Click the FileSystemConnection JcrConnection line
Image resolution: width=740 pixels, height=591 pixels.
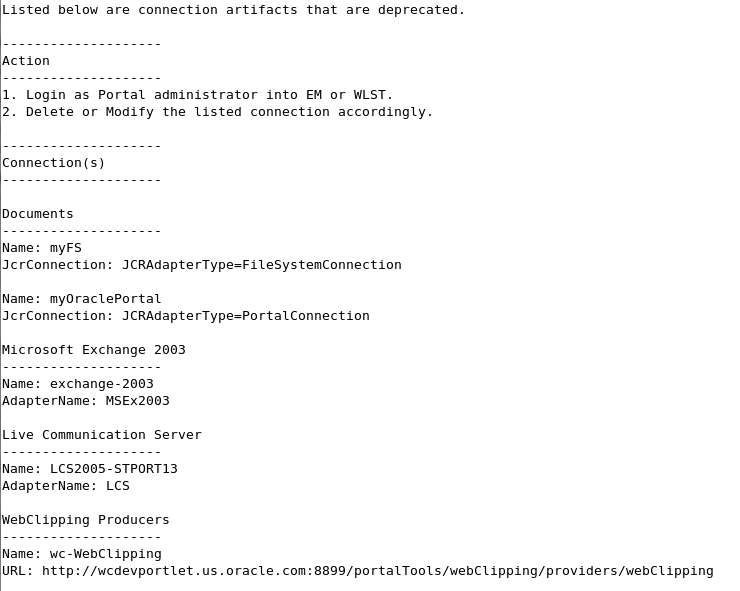click(x=201, y=265)
